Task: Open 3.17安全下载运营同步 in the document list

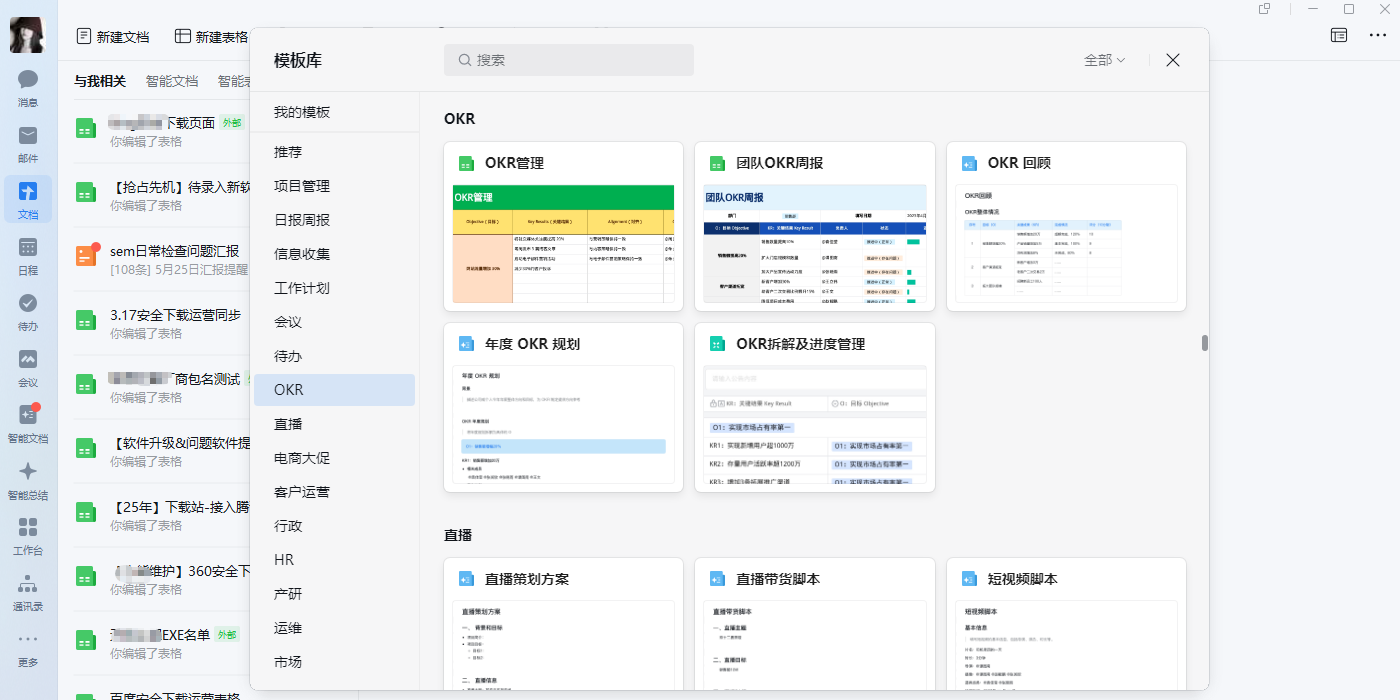Action: (x=160, y=323)
